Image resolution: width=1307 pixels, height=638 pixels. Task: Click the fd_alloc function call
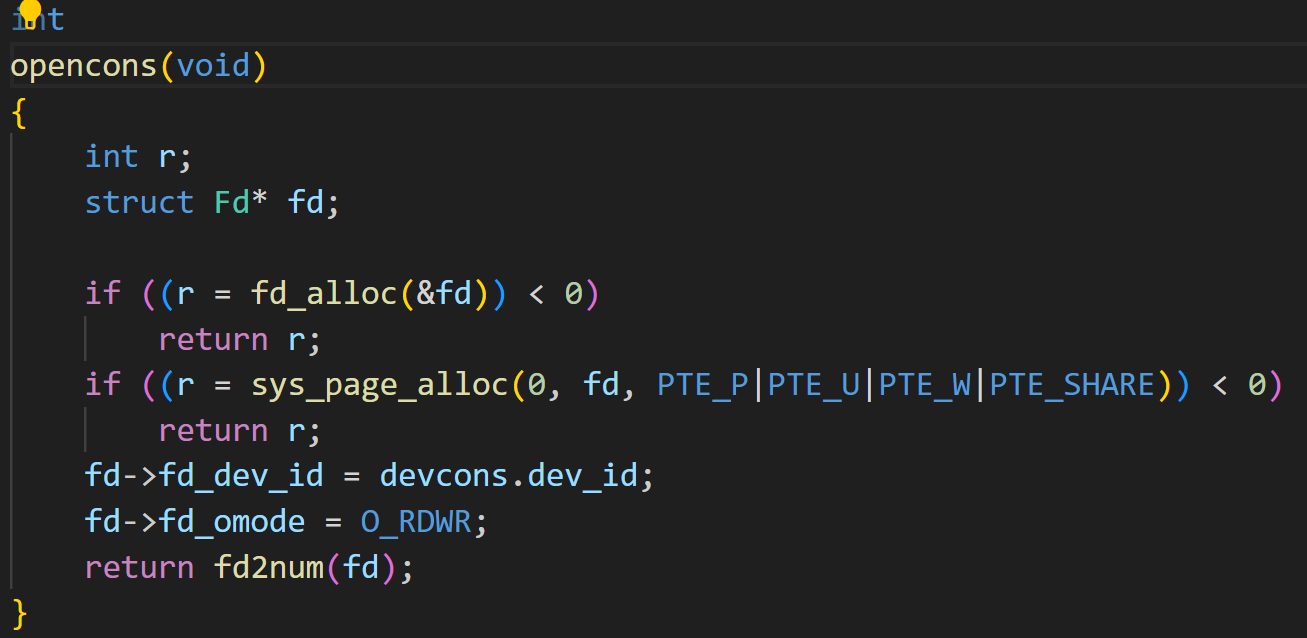[323, 293]
